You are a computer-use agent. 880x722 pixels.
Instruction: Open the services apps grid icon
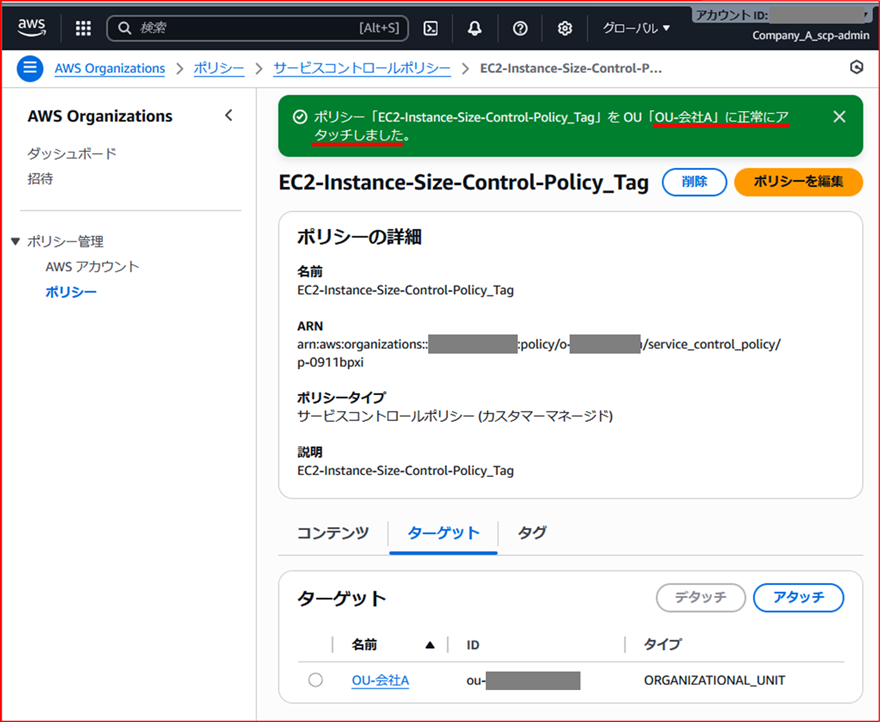click(83, 28)
